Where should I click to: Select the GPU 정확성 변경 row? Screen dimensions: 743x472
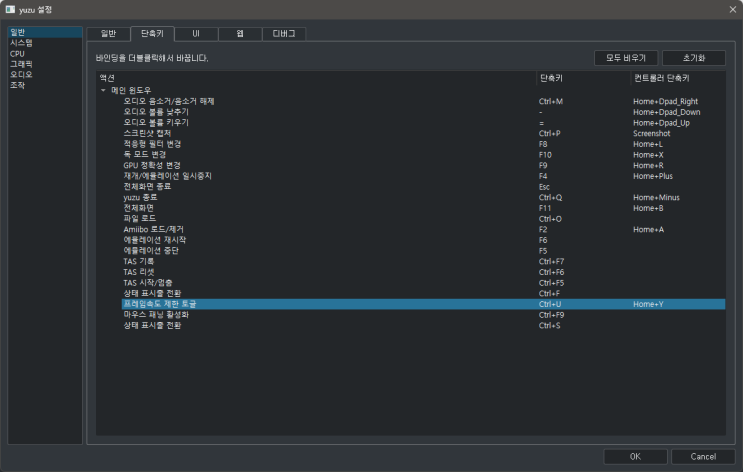423,165
